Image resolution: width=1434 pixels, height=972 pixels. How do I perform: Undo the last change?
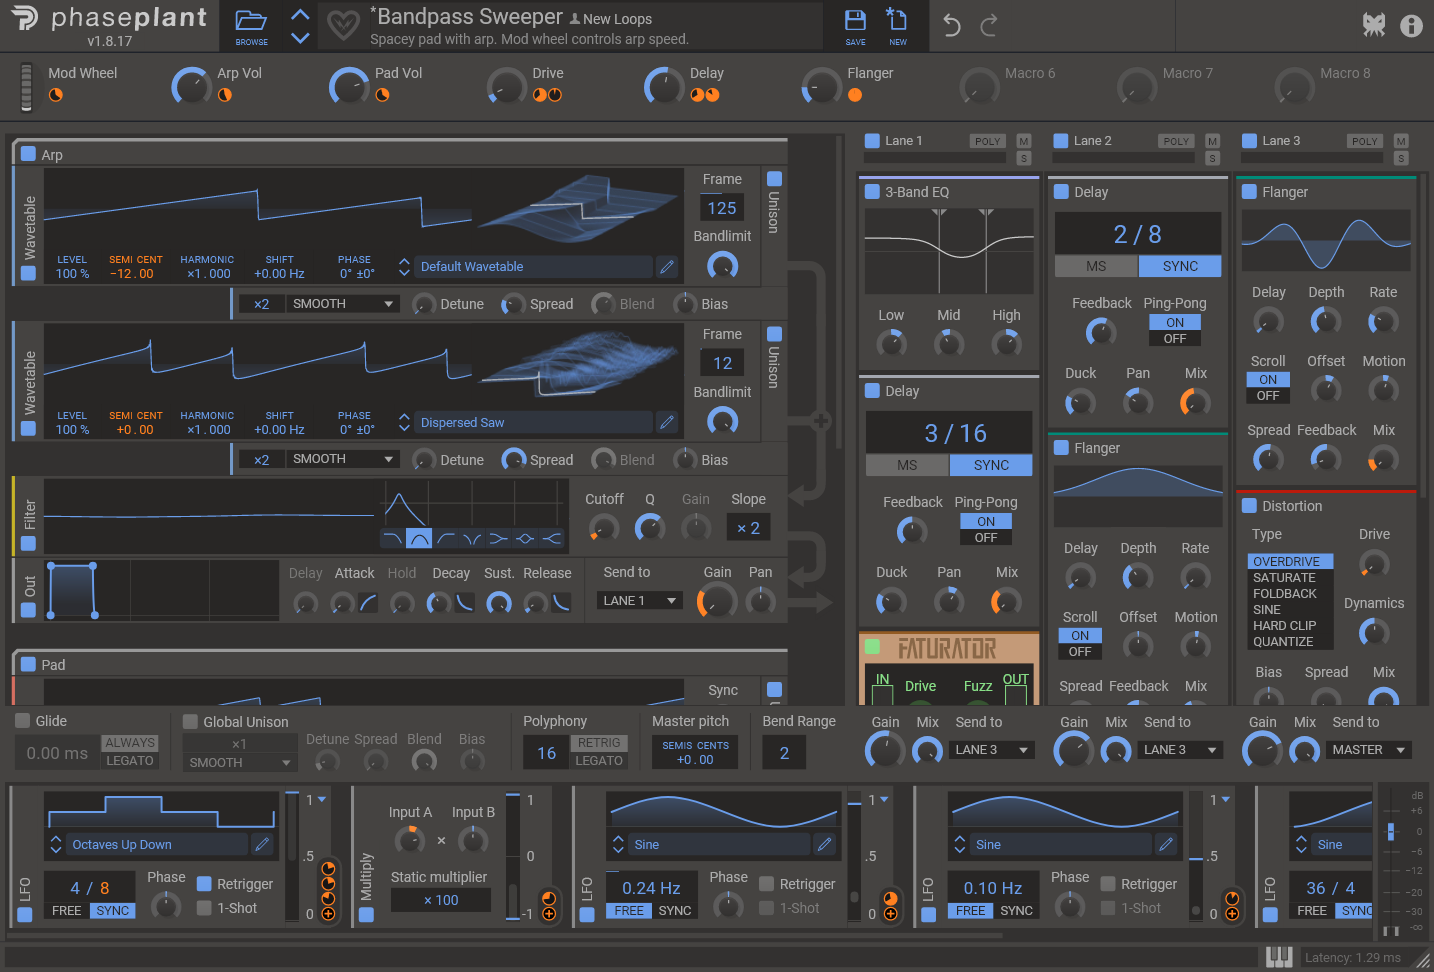(x=952, y=26)
